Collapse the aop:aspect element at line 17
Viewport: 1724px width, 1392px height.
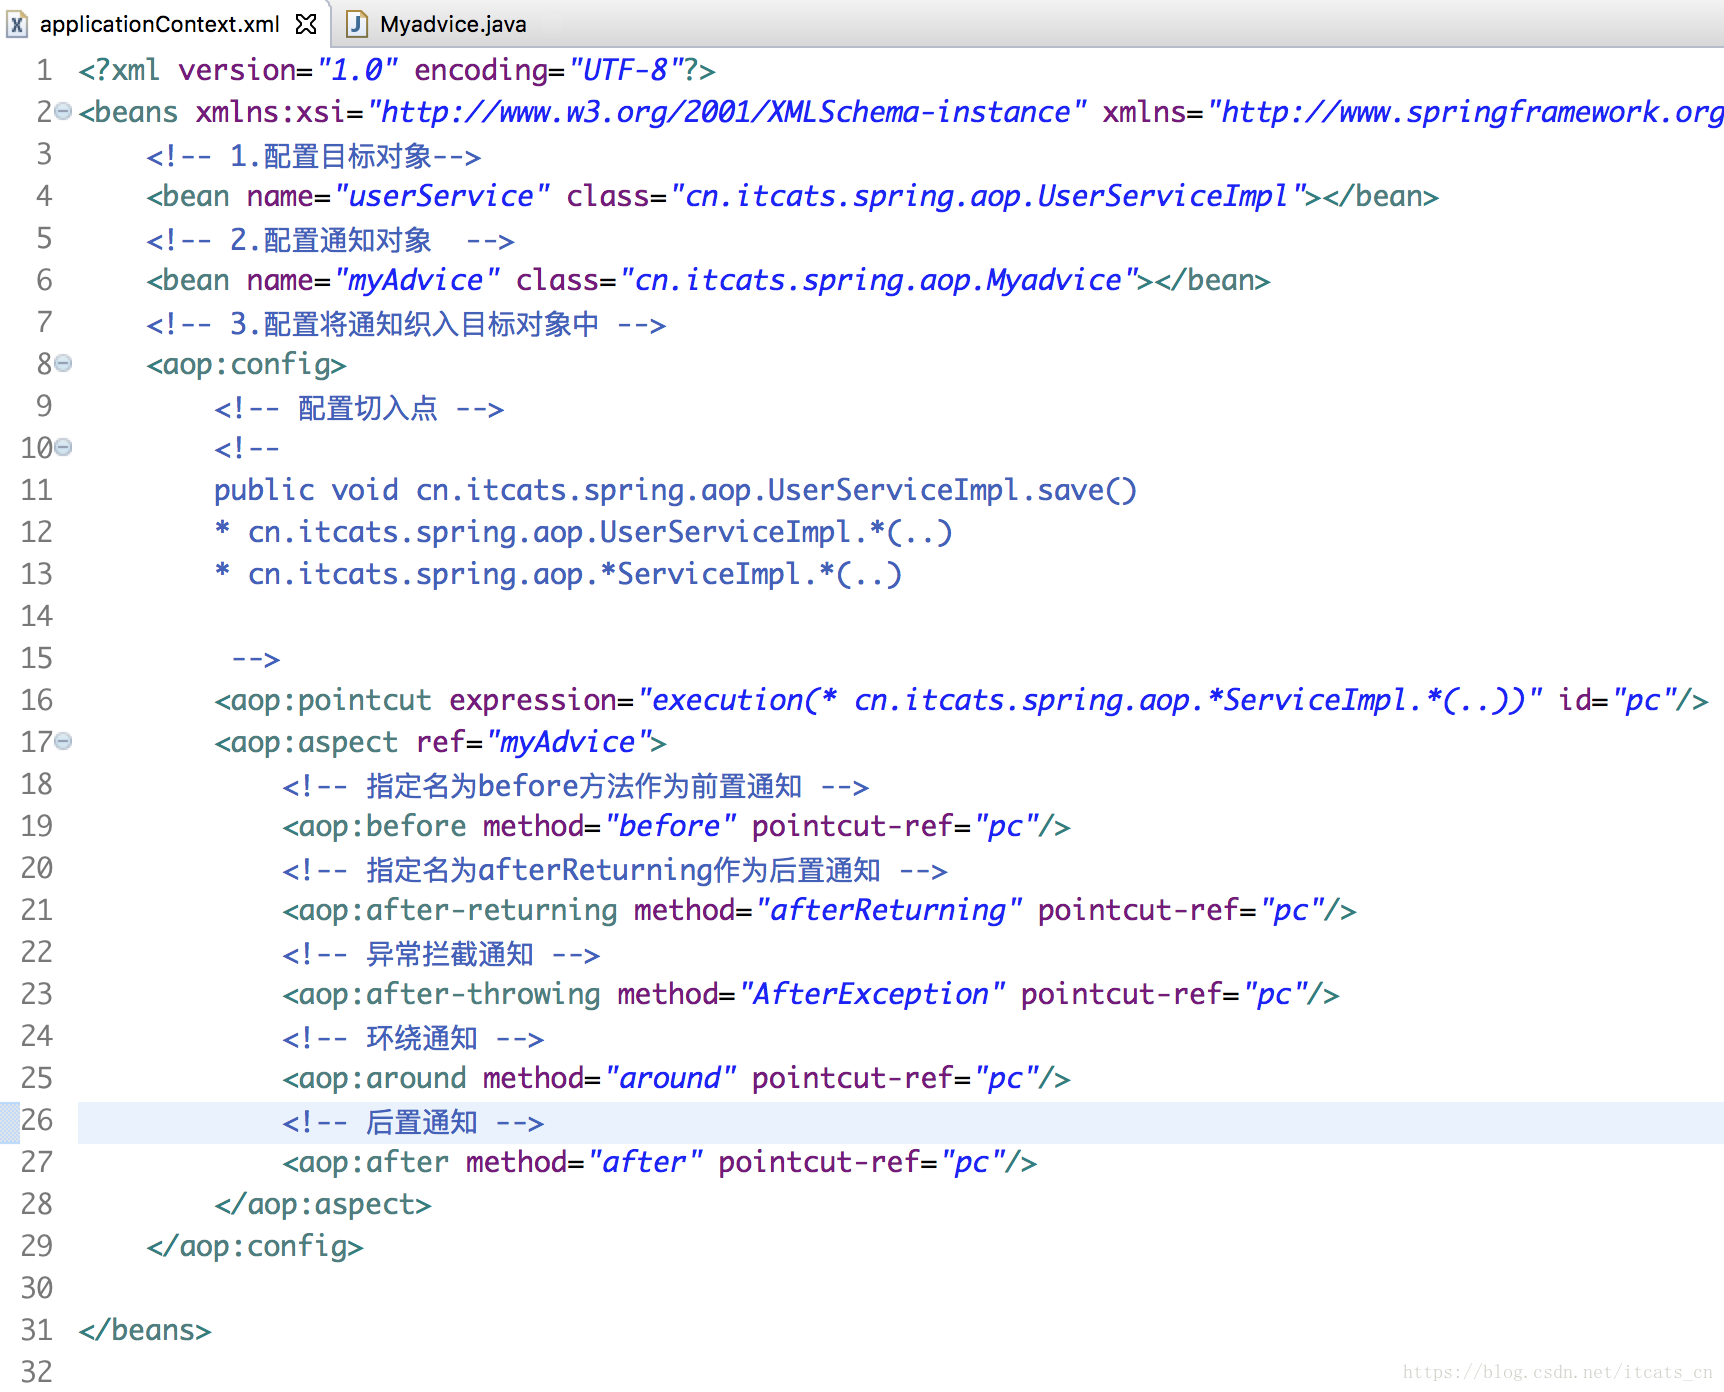click(x=62, y=742)
